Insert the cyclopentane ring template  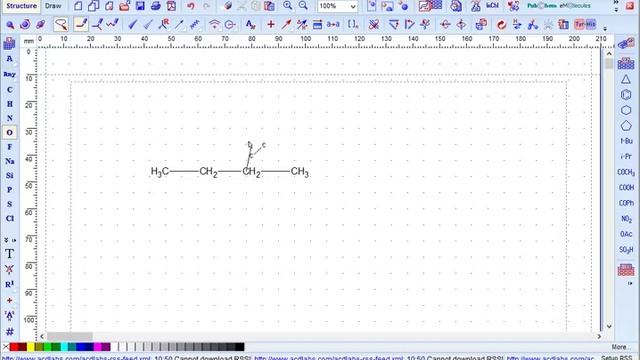626,126
